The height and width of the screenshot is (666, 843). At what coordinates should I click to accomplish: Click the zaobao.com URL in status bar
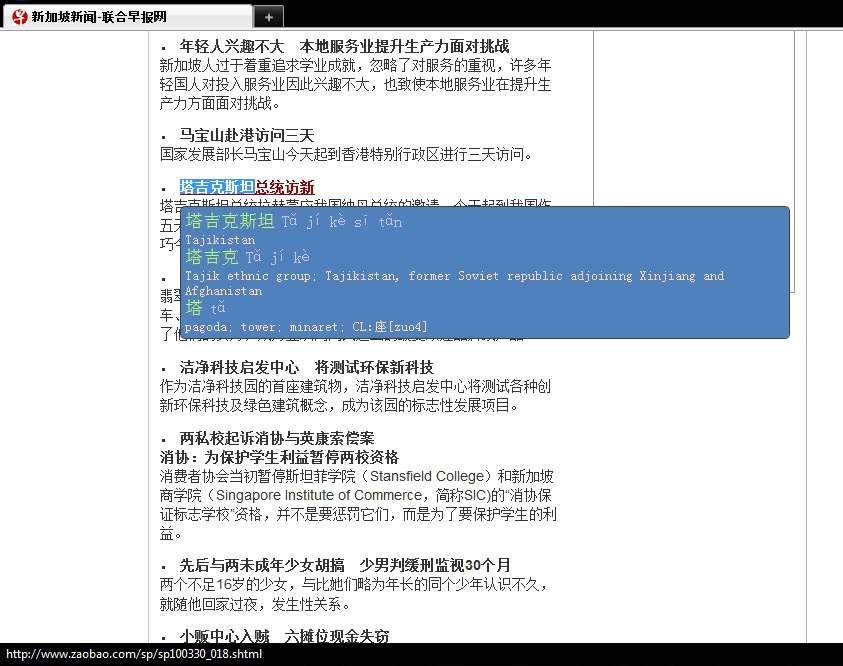coord(133,654)
